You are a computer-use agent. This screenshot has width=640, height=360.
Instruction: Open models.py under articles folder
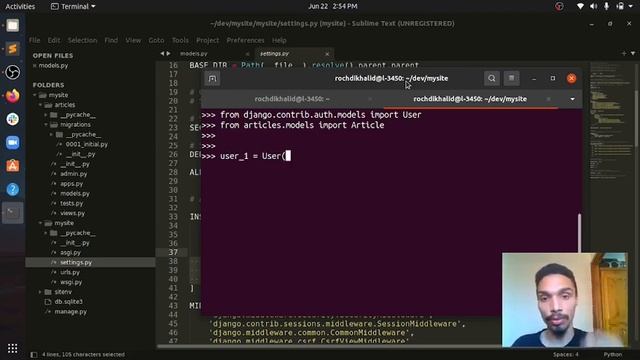75,193
